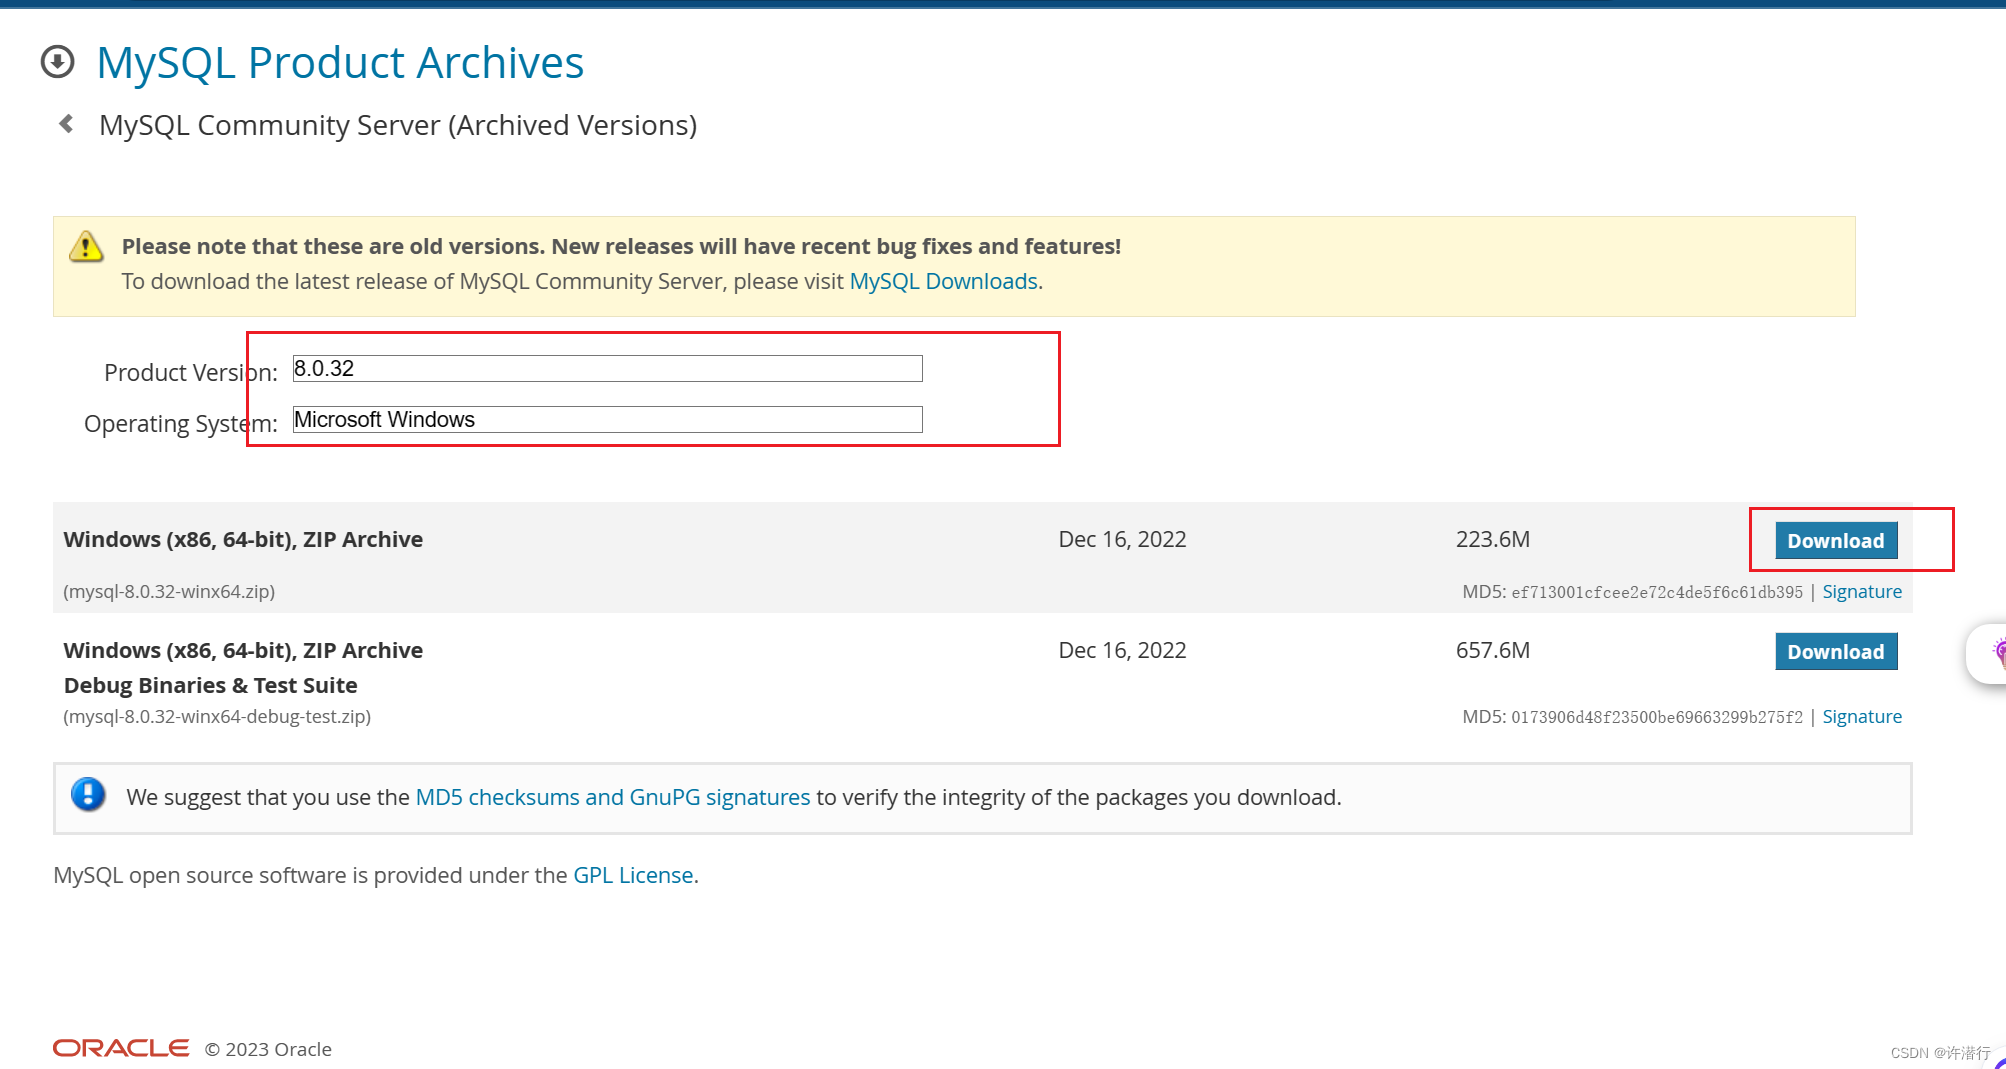Open the GPL License link

(x=633, y=875)
